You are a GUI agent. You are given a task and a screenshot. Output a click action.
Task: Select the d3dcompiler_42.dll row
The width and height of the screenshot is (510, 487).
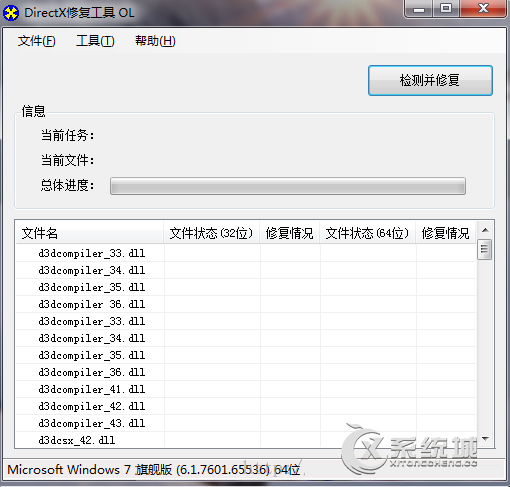click(246, 406)
